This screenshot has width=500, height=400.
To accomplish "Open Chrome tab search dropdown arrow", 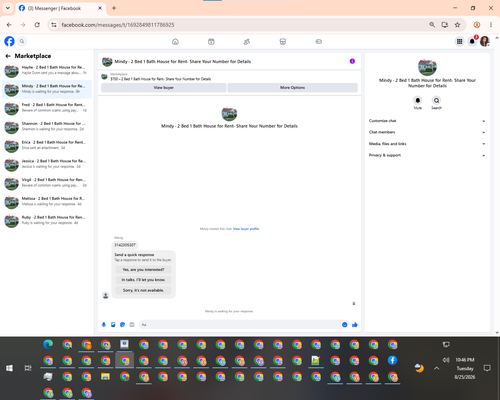I will (x=8, y=8).
